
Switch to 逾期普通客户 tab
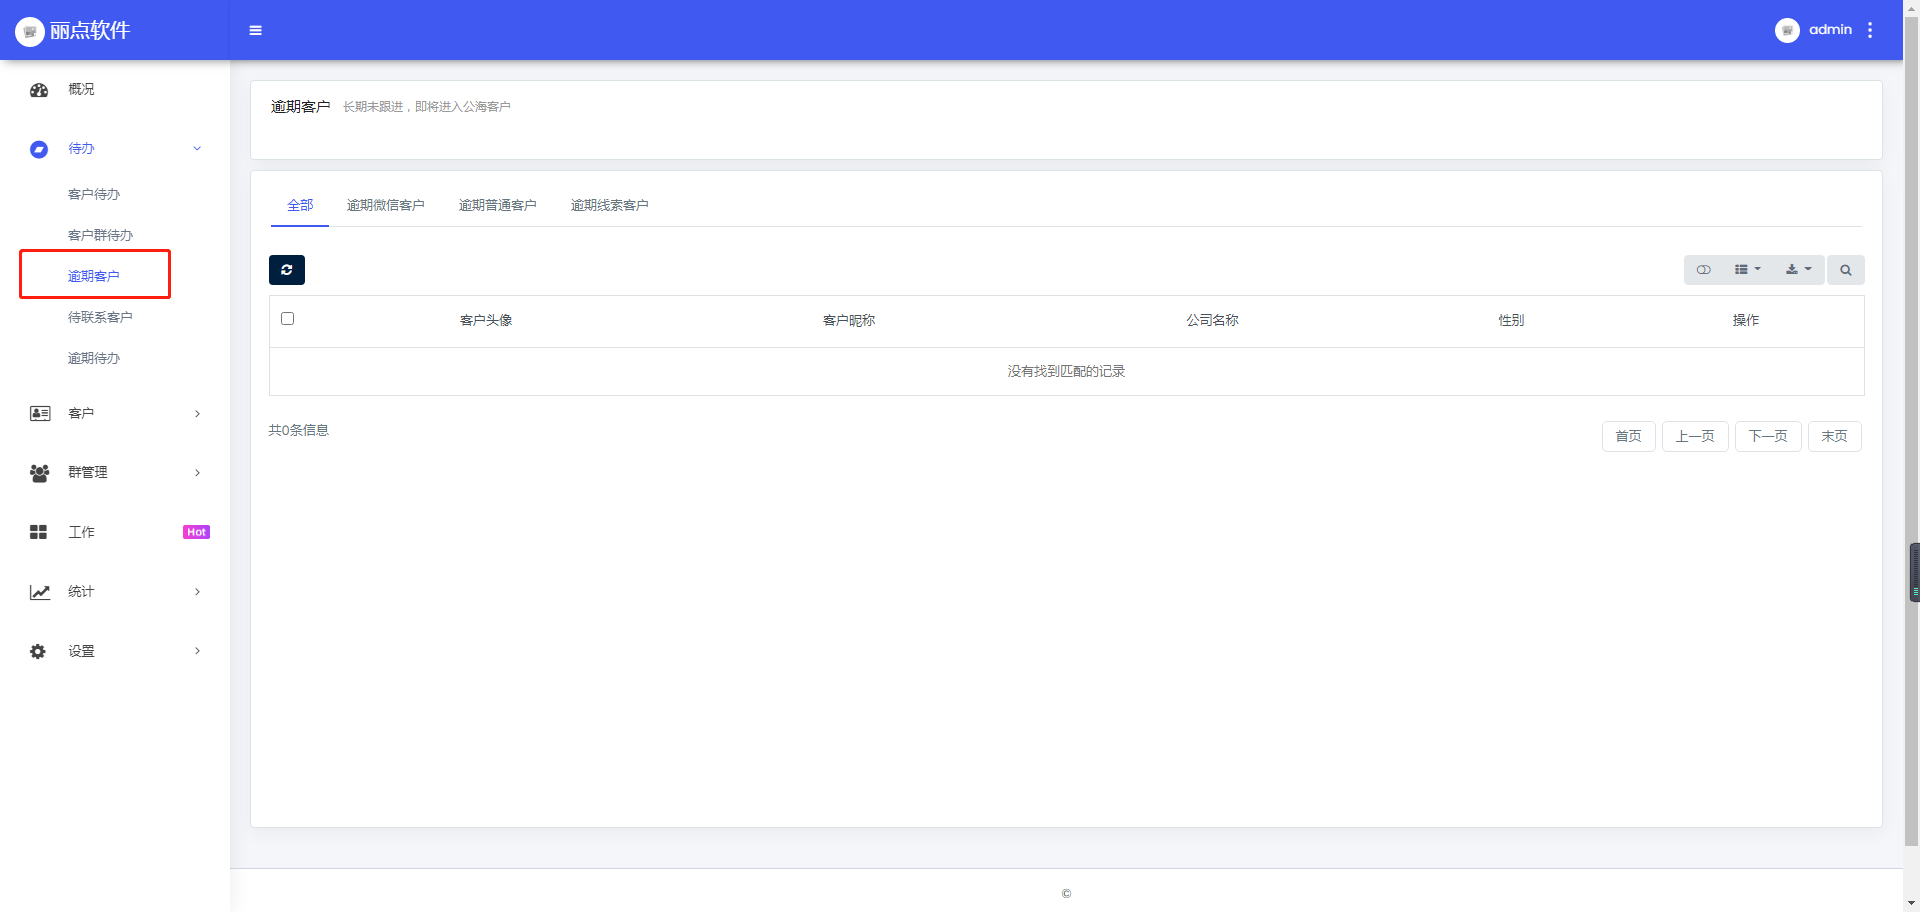498,205
